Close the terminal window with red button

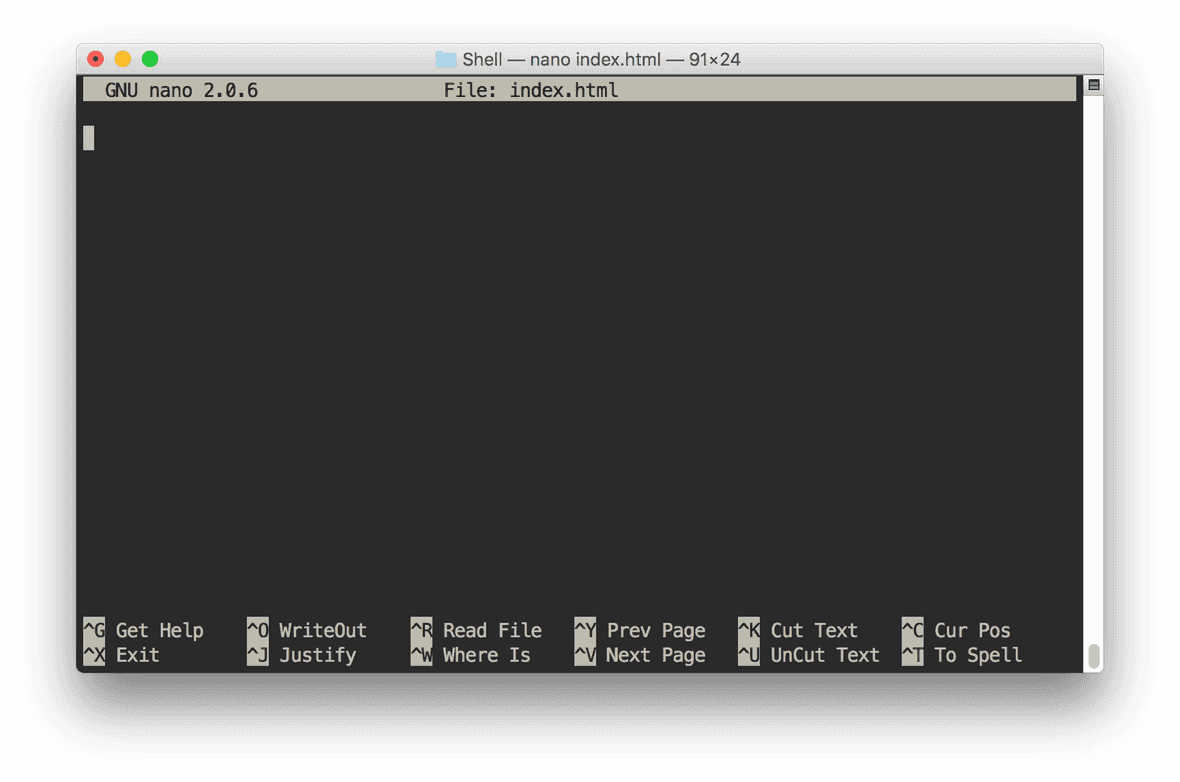96,60
